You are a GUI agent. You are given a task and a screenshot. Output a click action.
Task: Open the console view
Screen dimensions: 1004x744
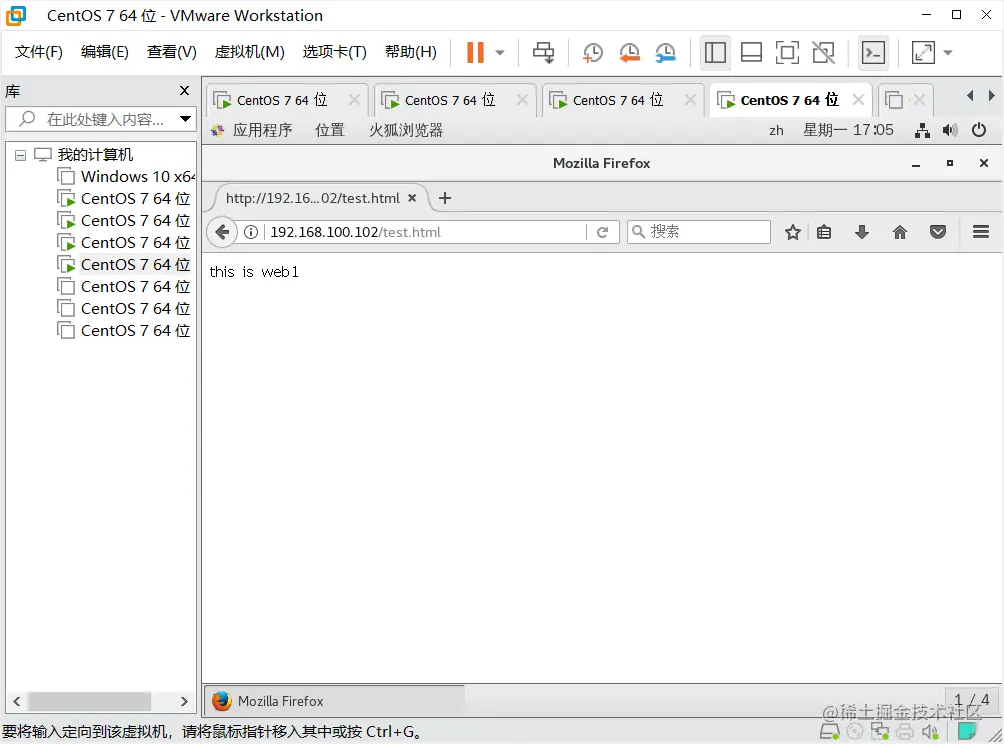[x=873, y=53]
